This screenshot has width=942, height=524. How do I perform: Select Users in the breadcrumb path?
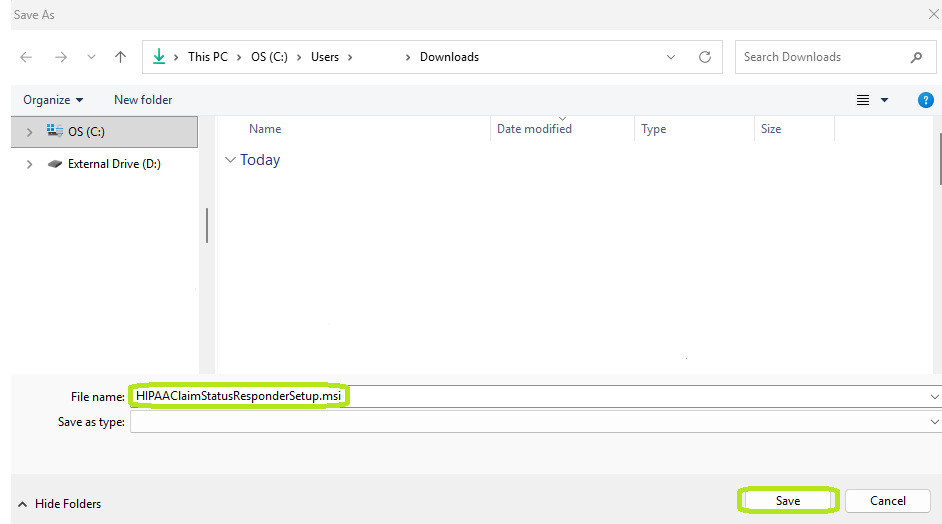(x=325, y=57)
